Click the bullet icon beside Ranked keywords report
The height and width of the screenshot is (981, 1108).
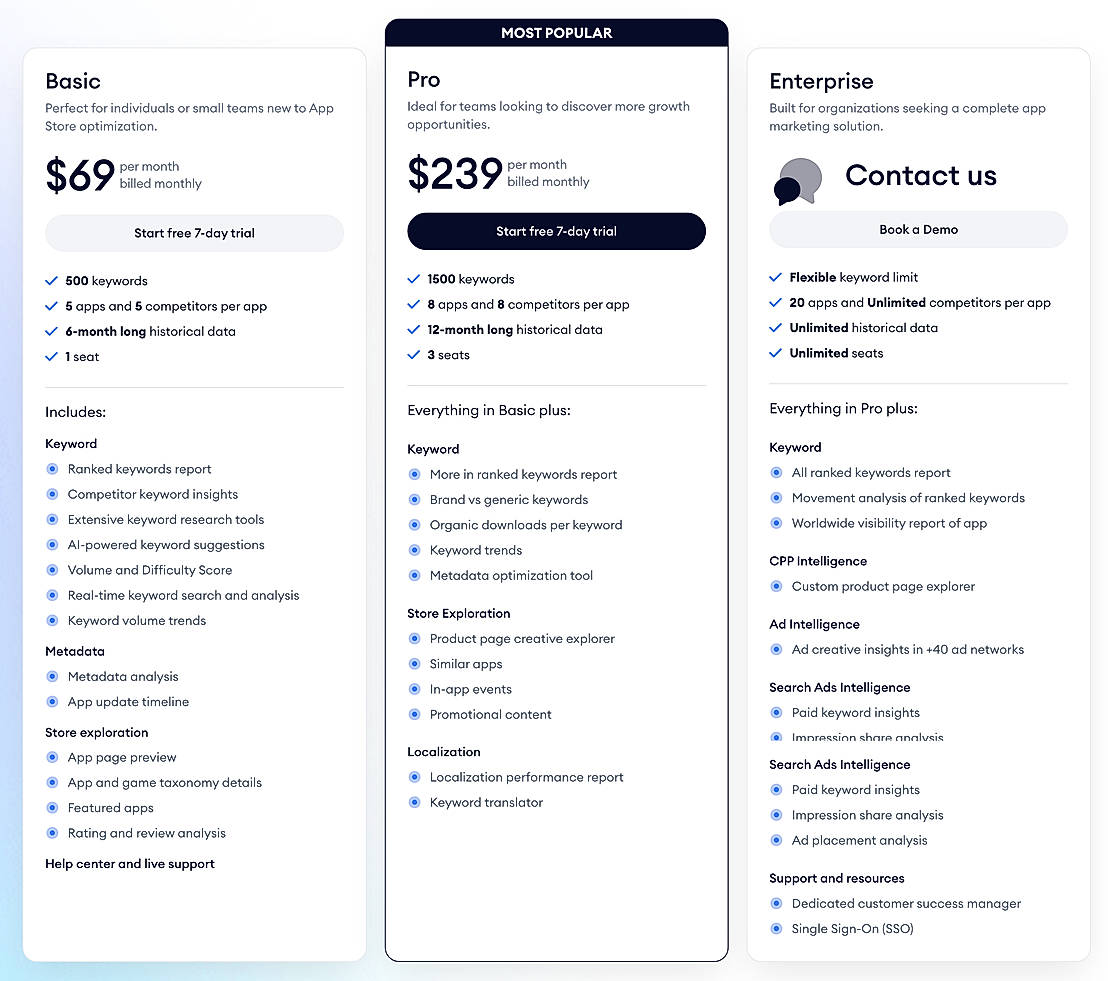[x=52, y=469]
